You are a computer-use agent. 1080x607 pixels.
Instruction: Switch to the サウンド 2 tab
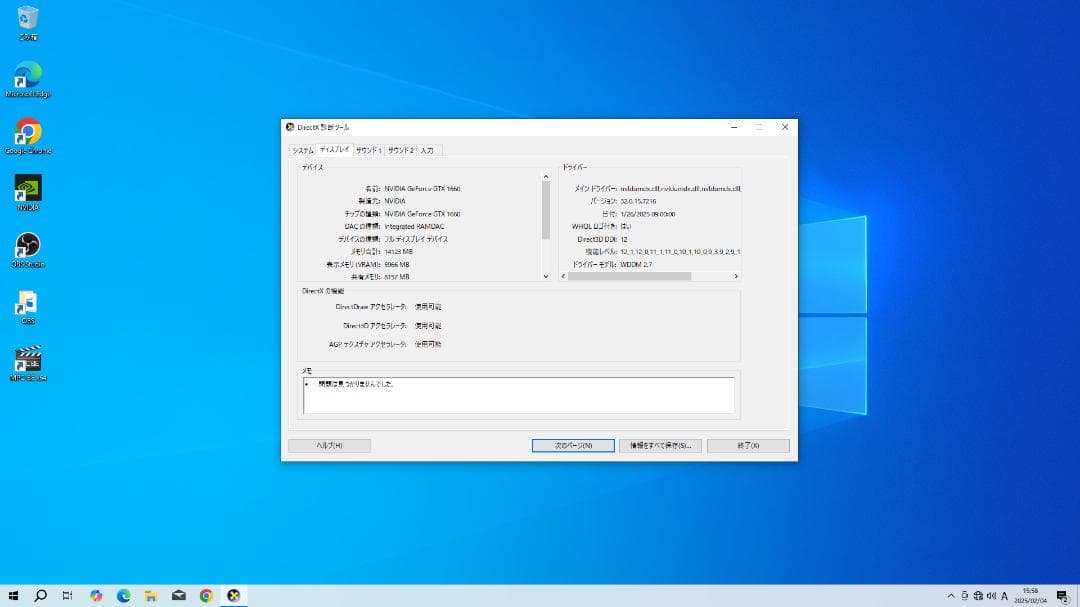[400, 150]
